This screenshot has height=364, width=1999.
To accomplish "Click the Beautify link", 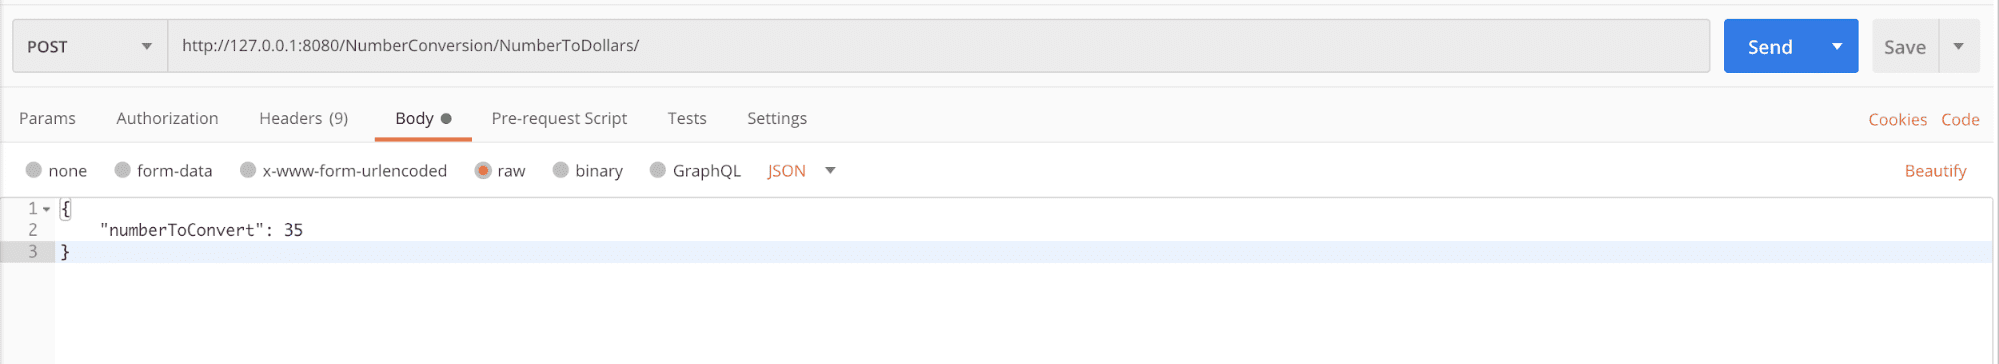I will [x=1935, y=170].
